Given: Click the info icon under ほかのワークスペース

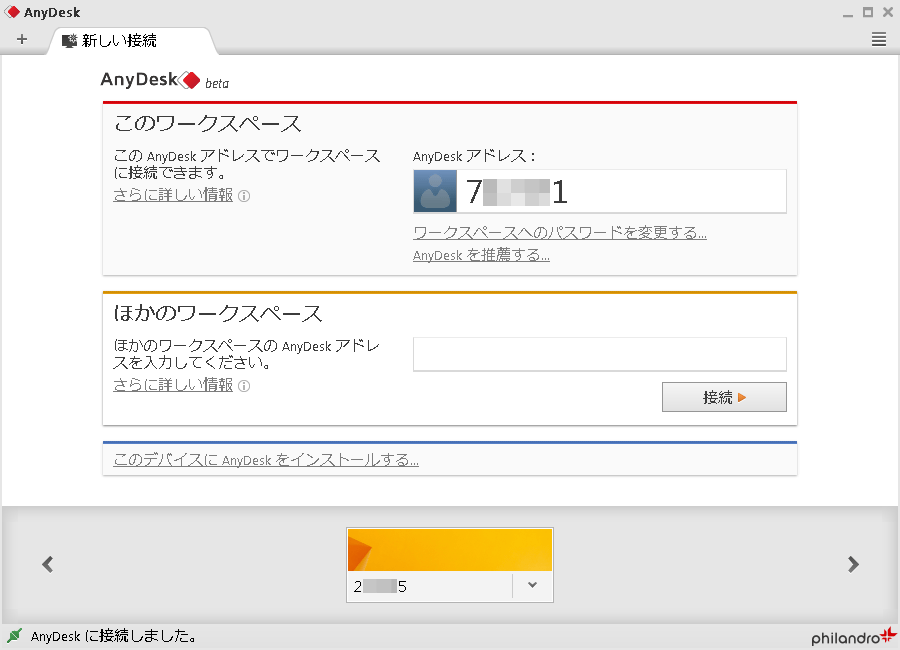Looking at the screenshot, I should (244, 386).
